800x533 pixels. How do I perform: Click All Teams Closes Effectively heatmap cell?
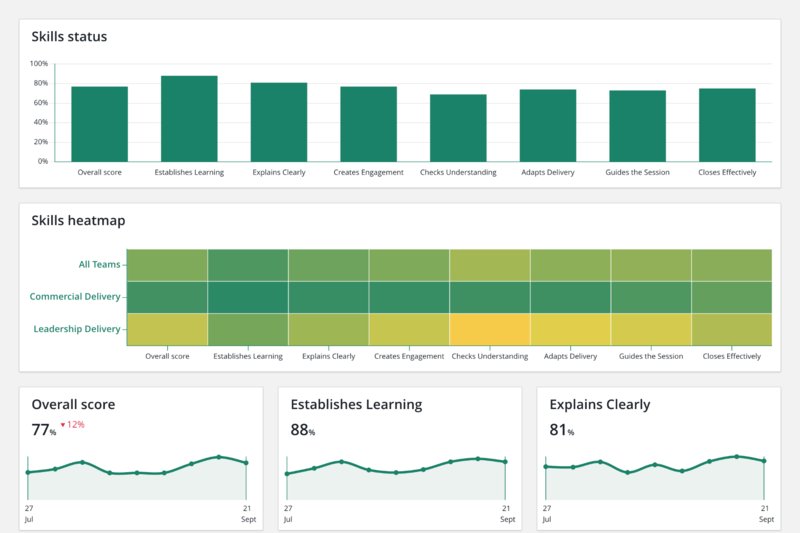(732, 265)
